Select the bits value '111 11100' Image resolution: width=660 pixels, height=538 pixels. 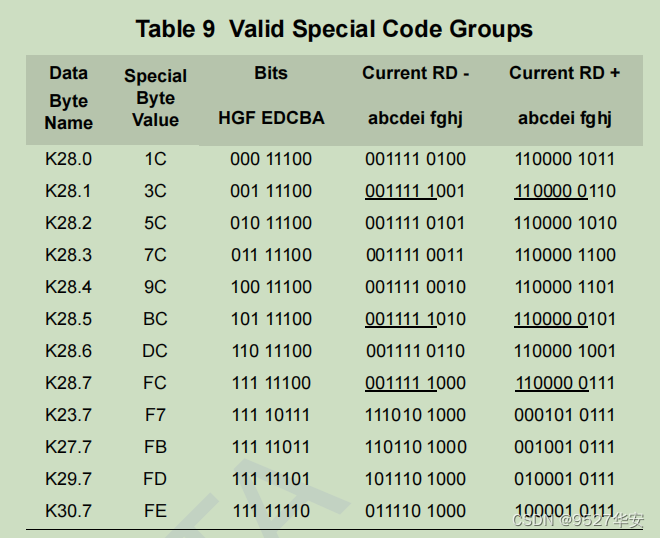271,383
